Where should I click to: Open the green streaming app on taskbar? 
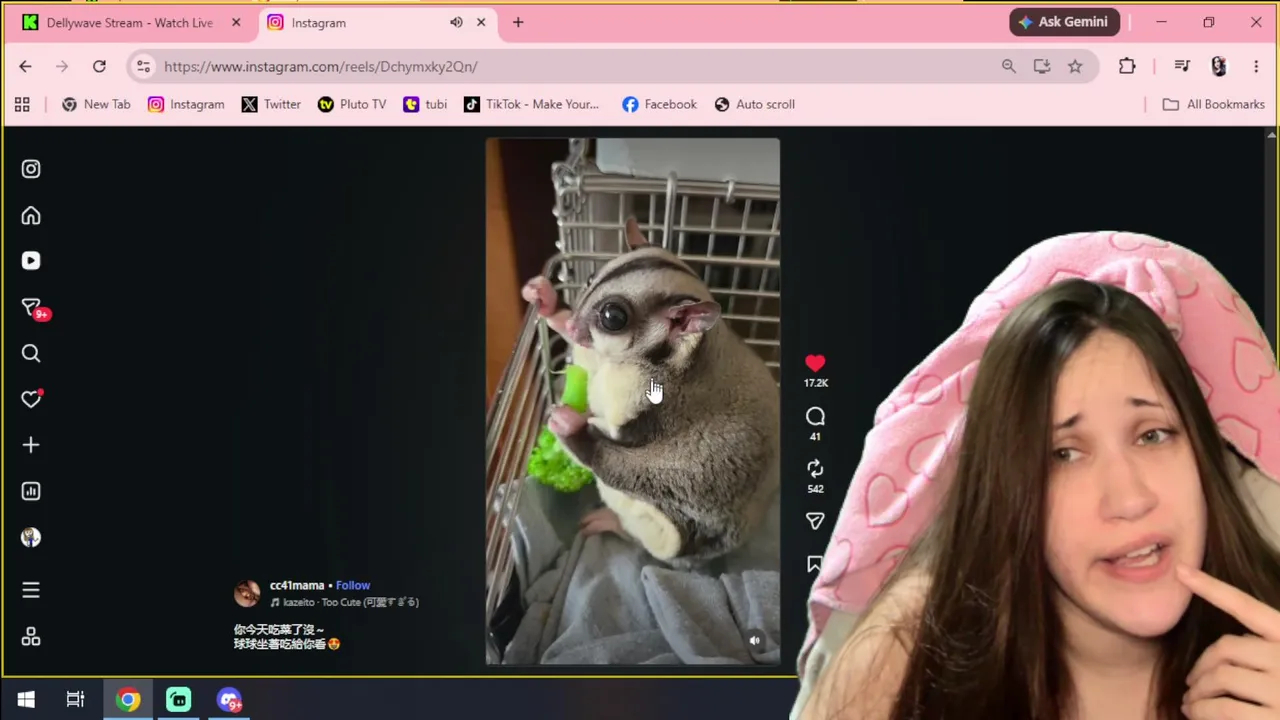point(178,699)
